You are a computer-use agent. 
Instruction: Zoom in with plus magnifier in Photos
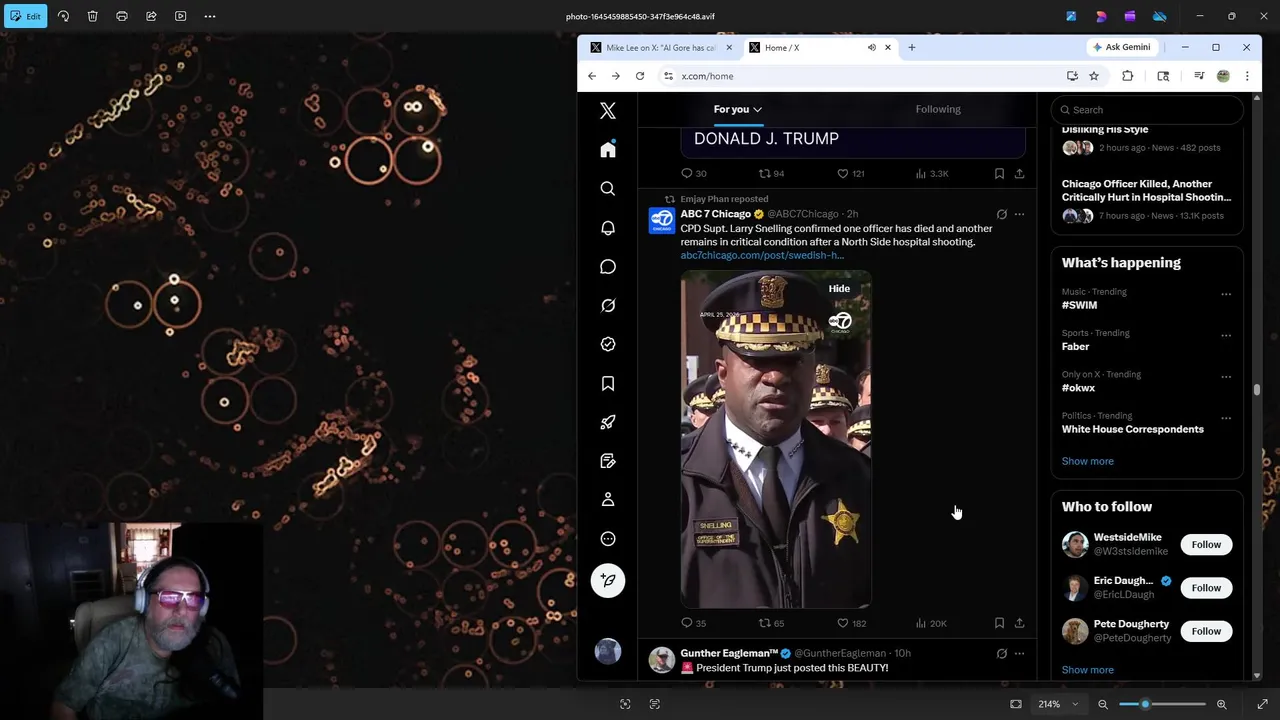(x=1221, y=704)
